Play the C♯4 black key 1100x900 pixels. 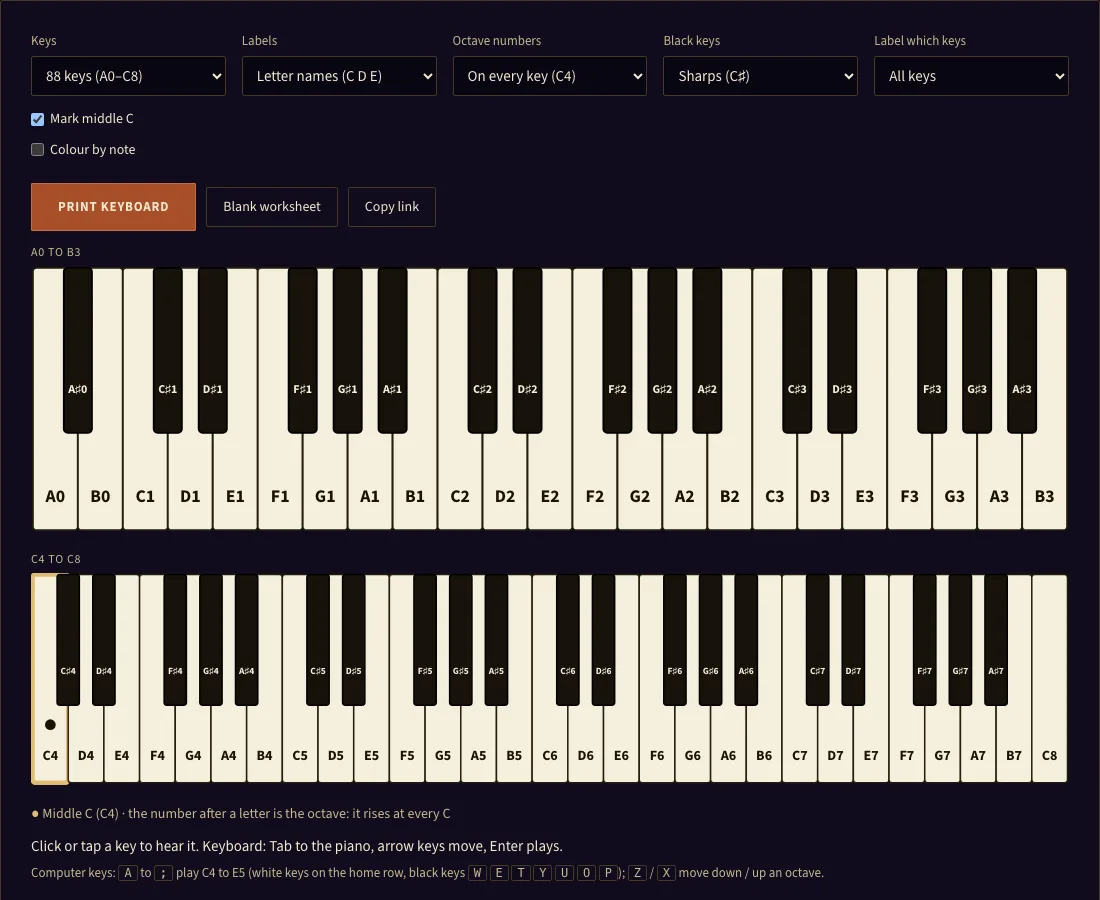click(x=68, y=640)
